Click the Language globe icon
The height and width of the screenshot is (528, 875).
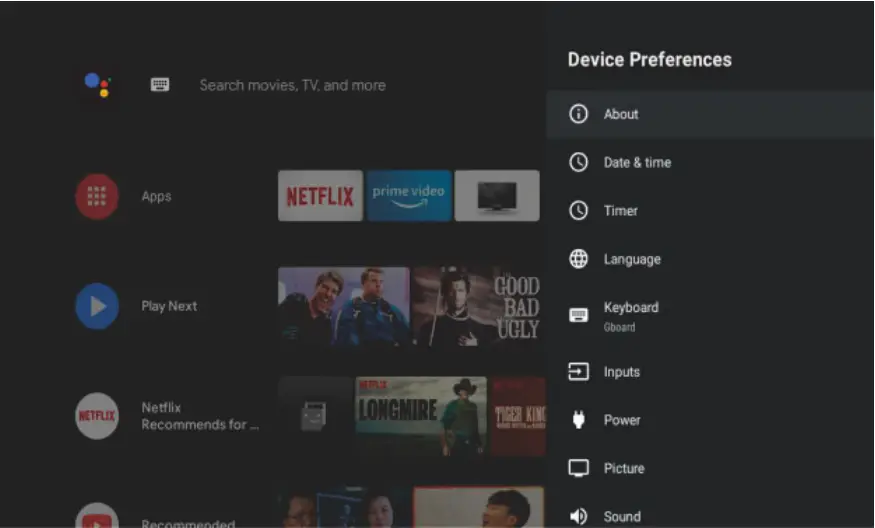[x=578, y=259]
